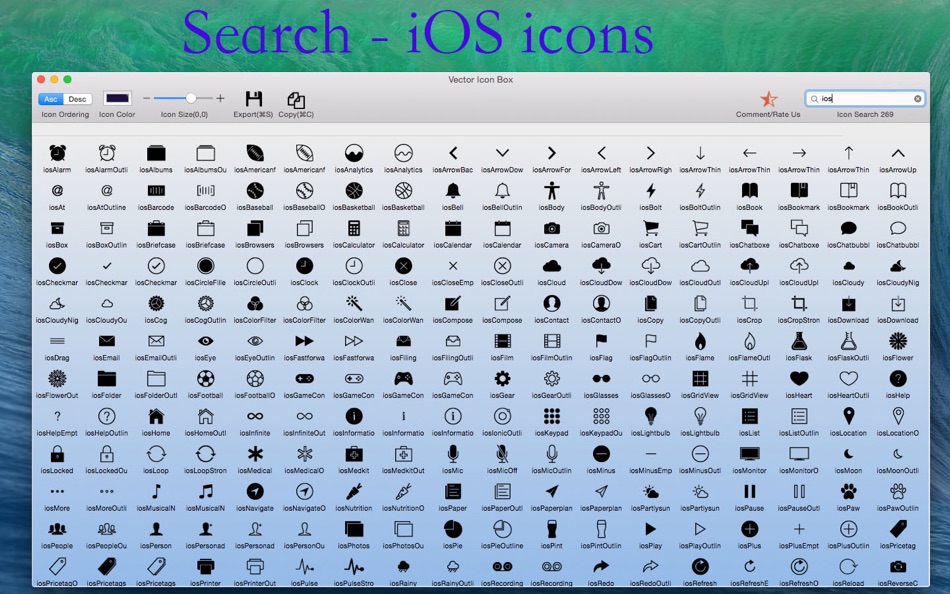Pick the iosPaw icon
Screen dimensions: 950x594
(x=849, y=491)
